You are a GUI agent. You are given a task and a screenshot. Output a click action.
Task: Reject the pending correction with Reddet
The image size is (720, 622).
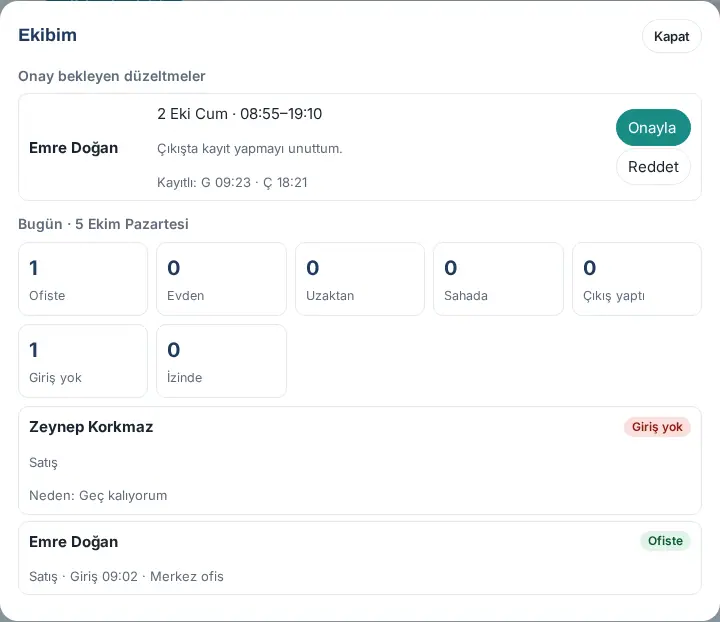pos(653,167)
